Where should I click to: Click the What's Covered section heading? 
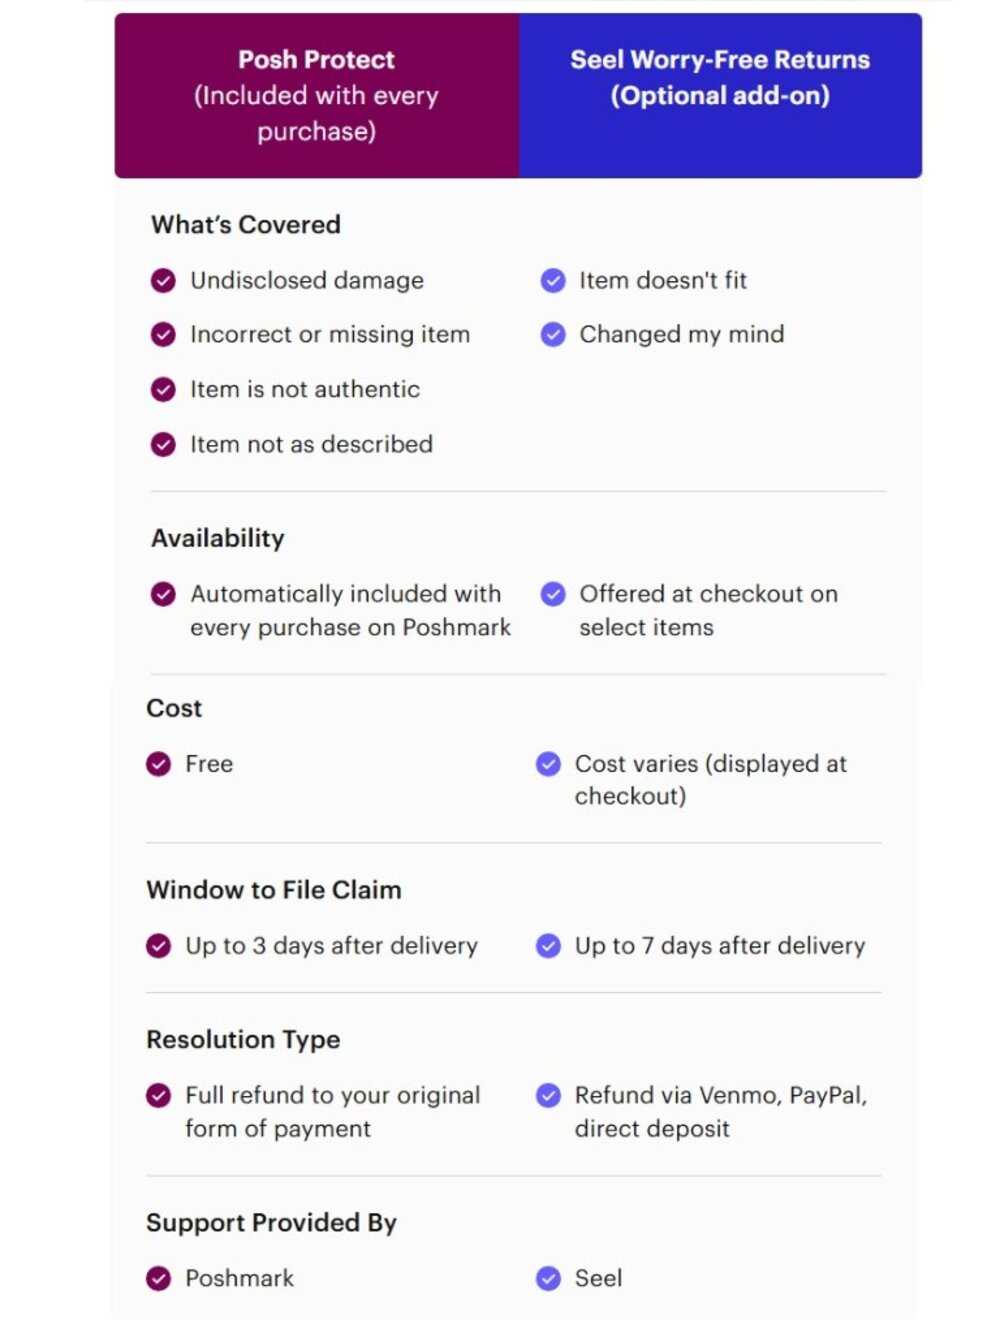pyautogui.click(x=246, y=225)
